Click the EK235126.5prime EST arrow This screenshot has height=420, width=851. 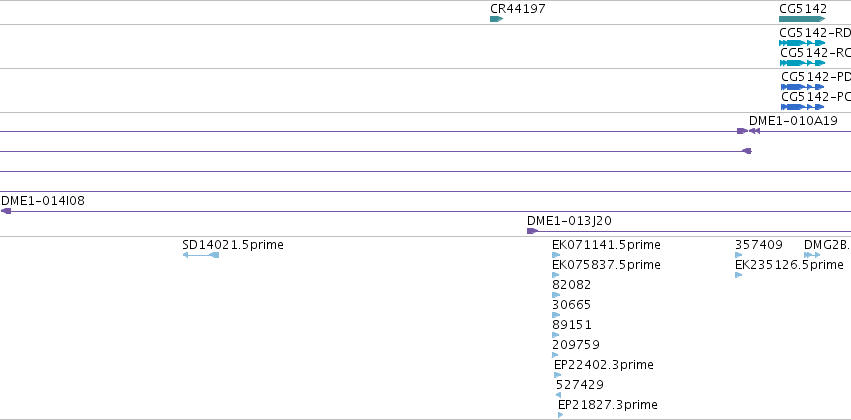(739, 275)
